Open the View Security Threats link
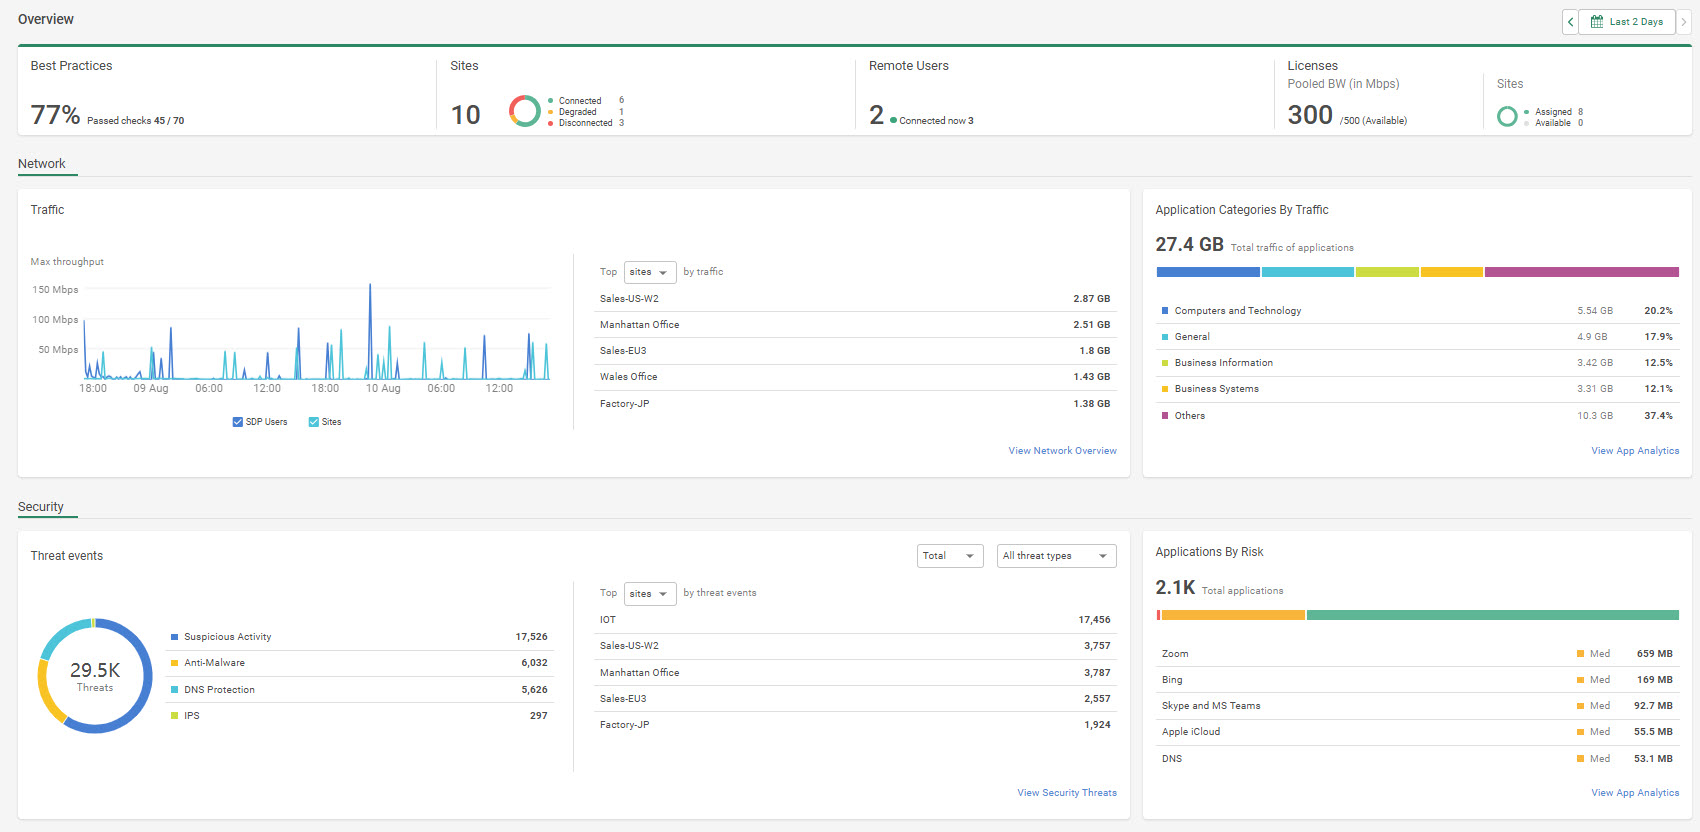 coord(1067,793)
